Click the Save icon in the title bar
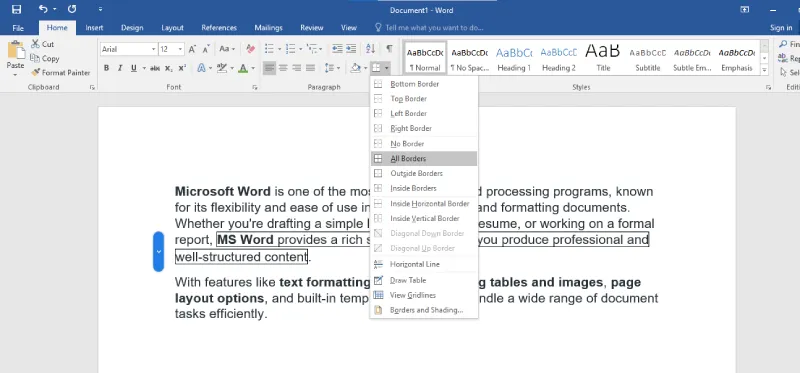 [x=16, y=9]
